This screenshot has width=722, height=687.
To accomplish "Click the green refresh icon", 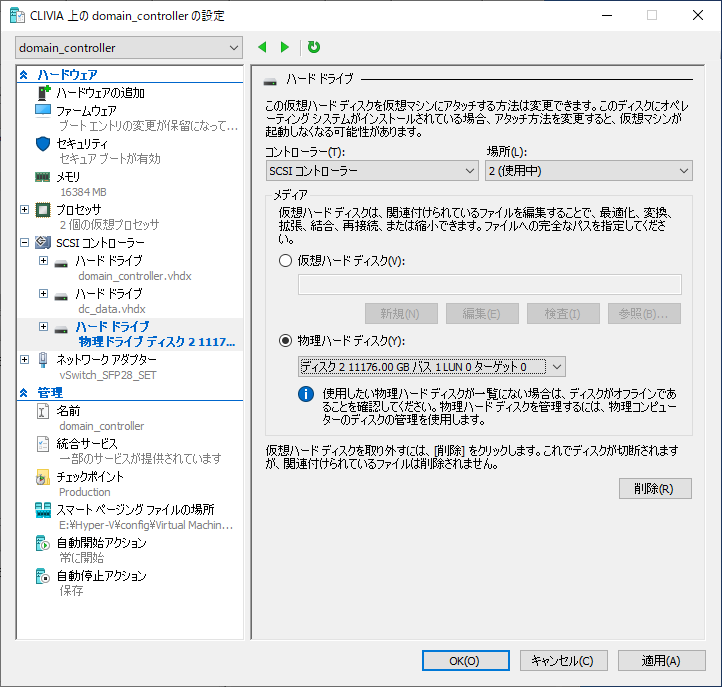I will [314, 47].
